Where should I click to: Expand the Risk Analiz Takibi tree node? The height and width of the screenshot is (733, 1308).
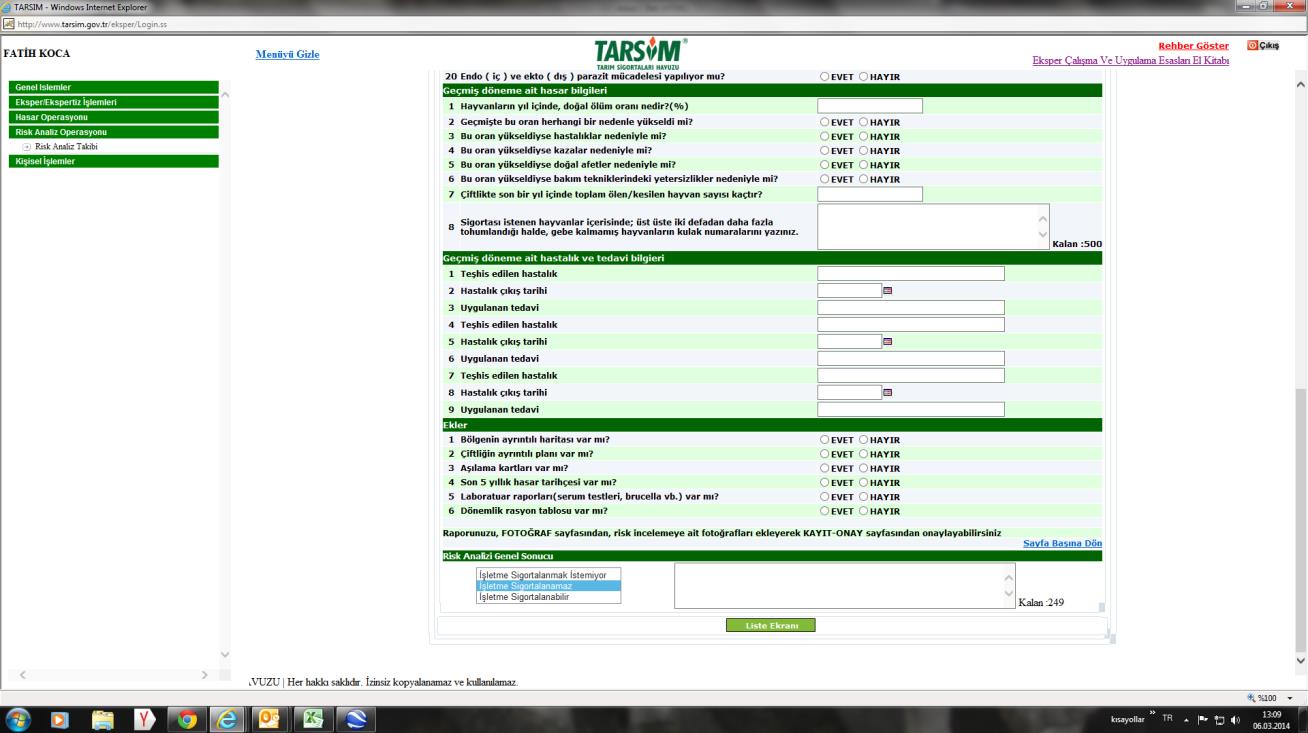pos(27,147)
